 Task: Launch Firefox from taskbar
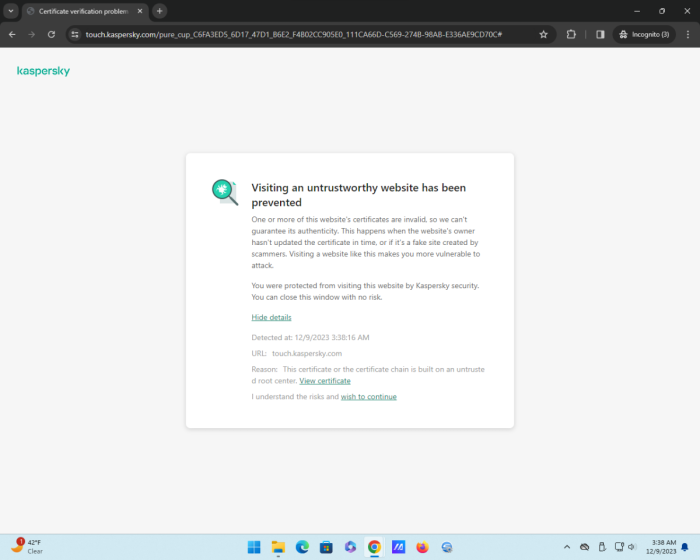click(422, 547)
